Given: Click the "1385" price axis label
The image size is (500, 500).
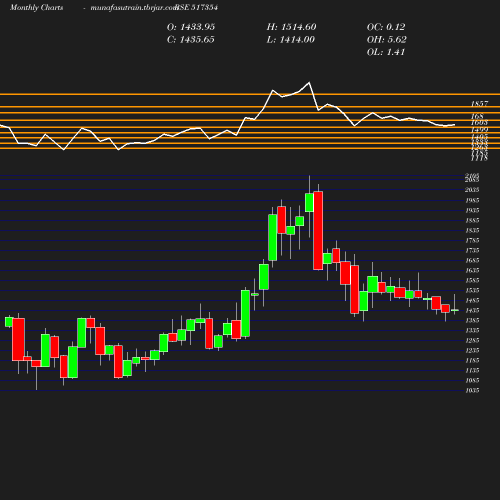Looking at the screenshot, I should point(472,320).
